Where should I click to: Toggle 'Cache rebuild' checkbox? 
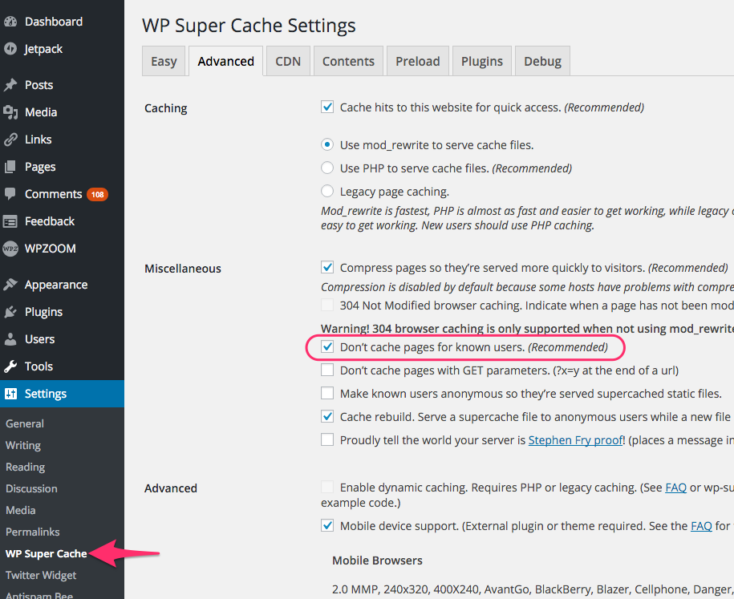327,416
